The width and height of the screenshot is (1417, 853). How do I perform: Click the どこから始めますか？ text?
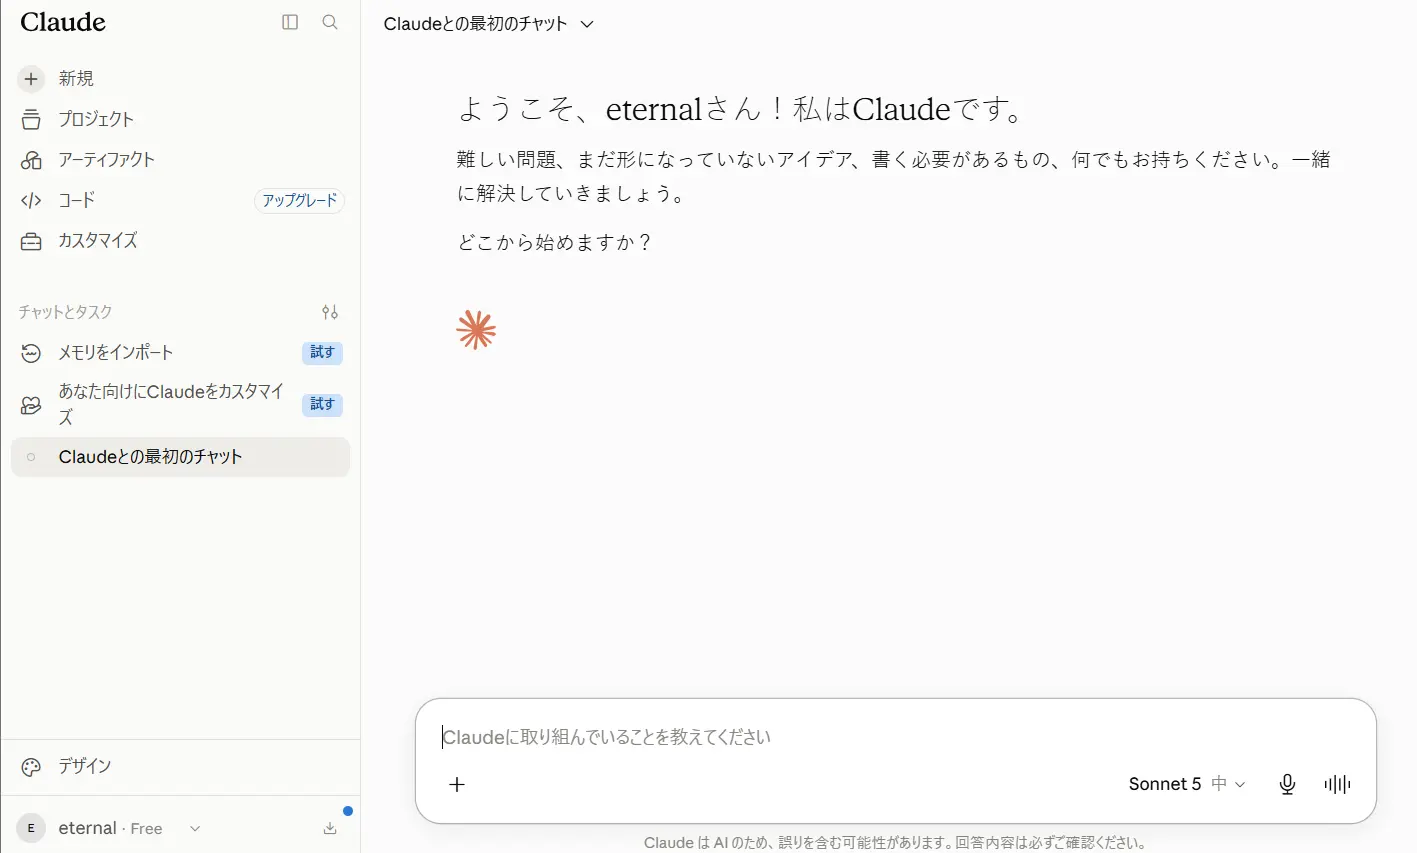(x=555, y=243)
